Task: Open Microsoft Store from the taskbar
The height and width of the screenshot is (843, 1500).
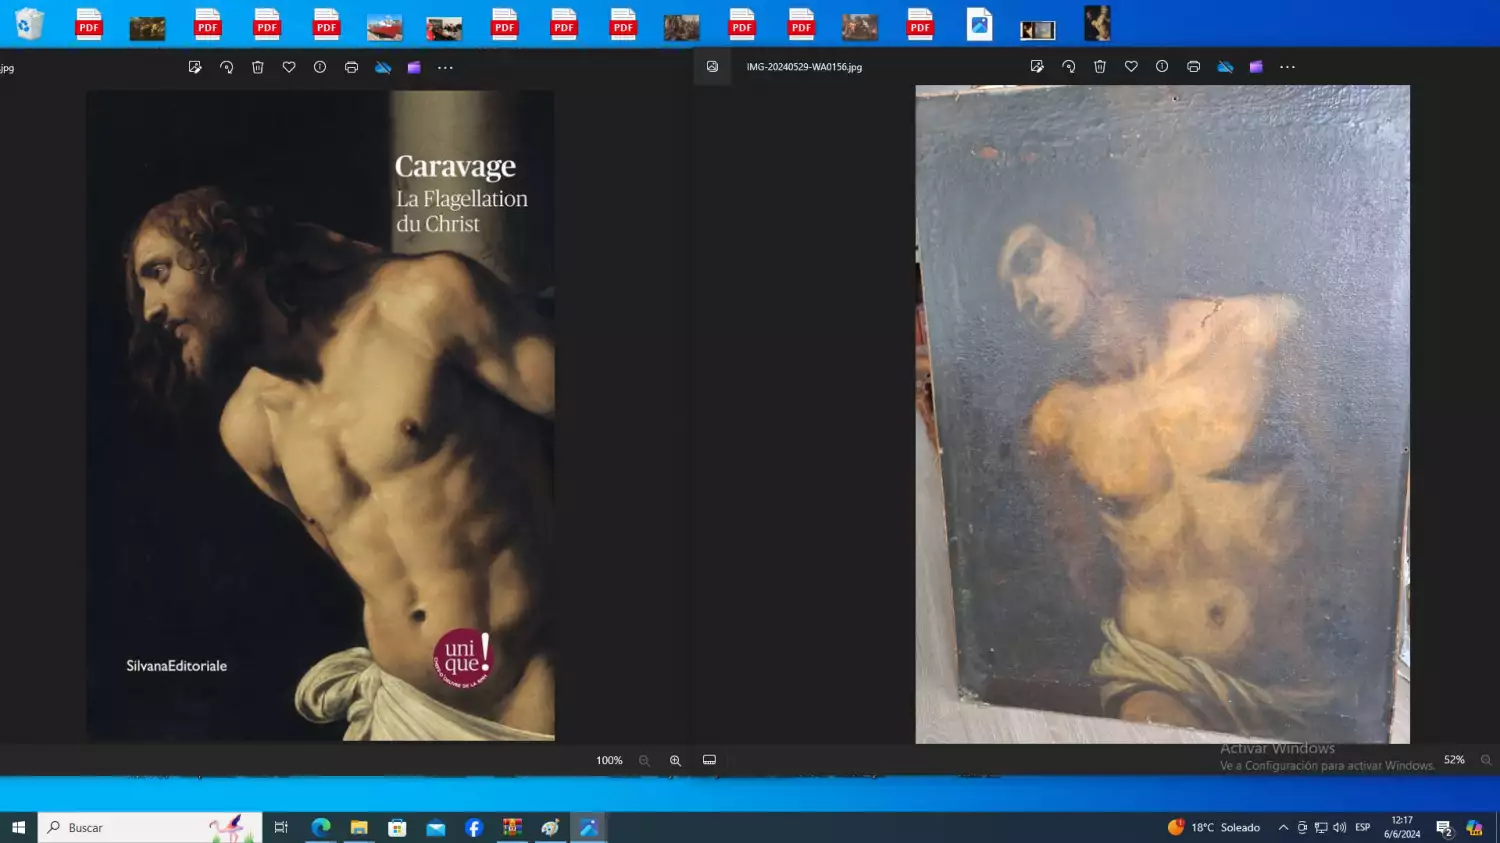Action: tap(397, 827)
